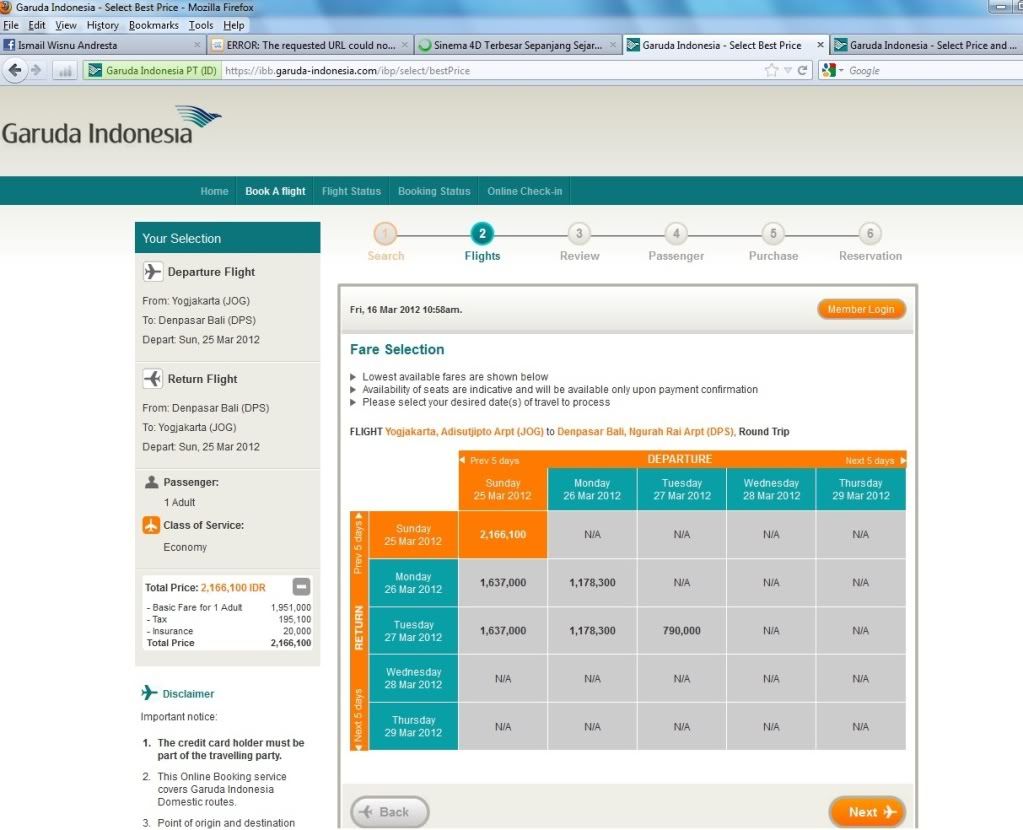Click the browser Back arrow button
The width and height of the screenshot is (1023, 830).
[15, 70]
